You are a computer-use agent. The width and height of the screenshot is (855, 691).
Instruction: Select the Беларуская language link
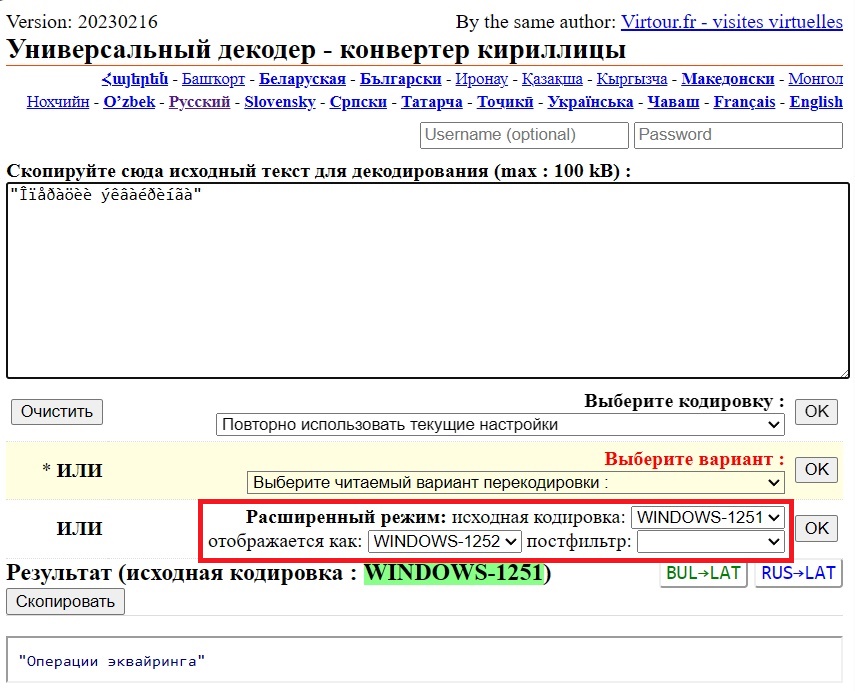(x=302, y=79)
